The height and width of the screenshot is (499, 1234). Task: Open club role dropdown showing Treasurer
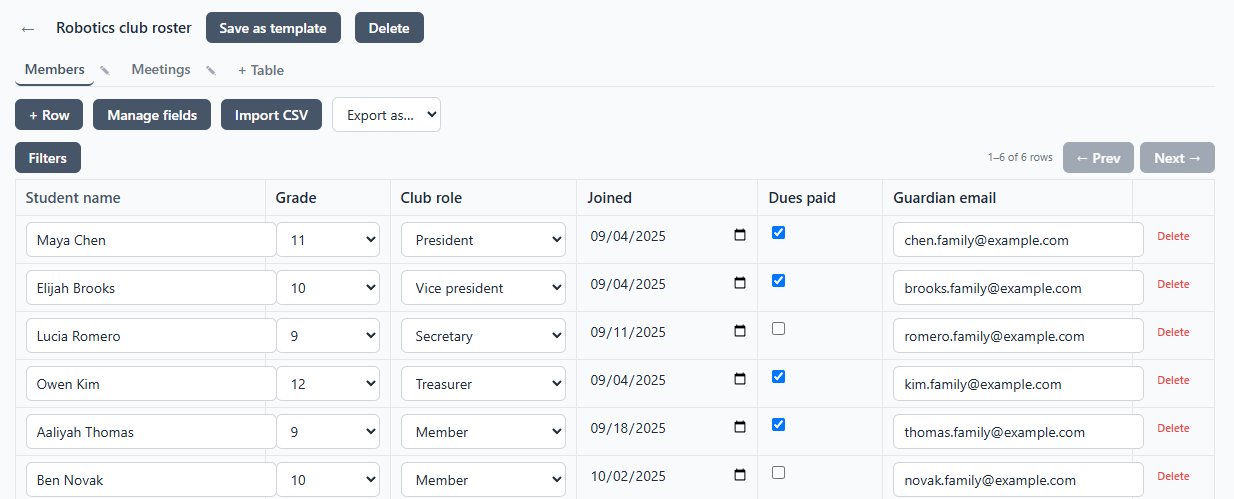tap(483, 384)
